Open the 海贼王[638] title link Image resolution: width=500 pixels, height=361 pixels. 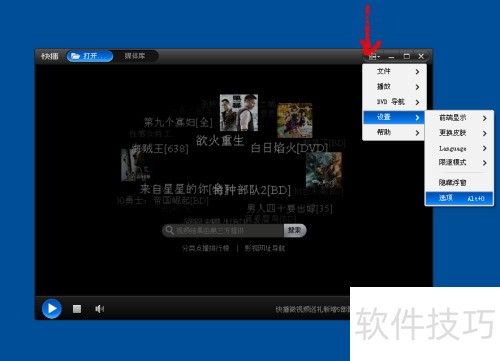[160, 148]
